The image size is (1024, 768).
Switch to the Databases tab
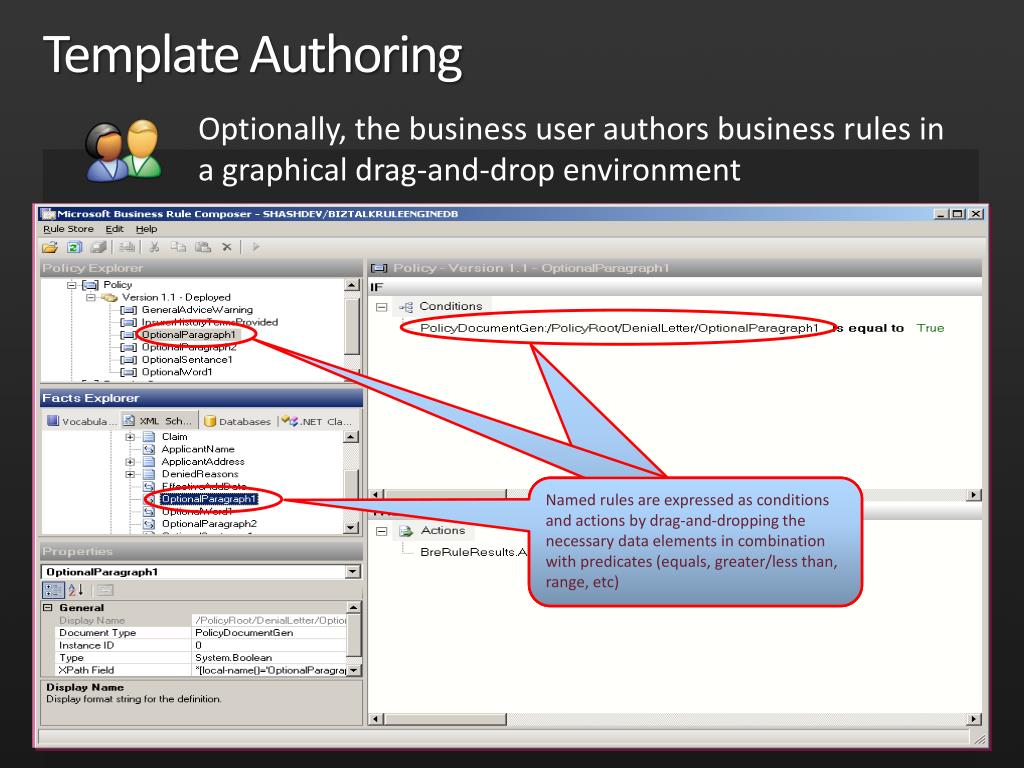237,421
